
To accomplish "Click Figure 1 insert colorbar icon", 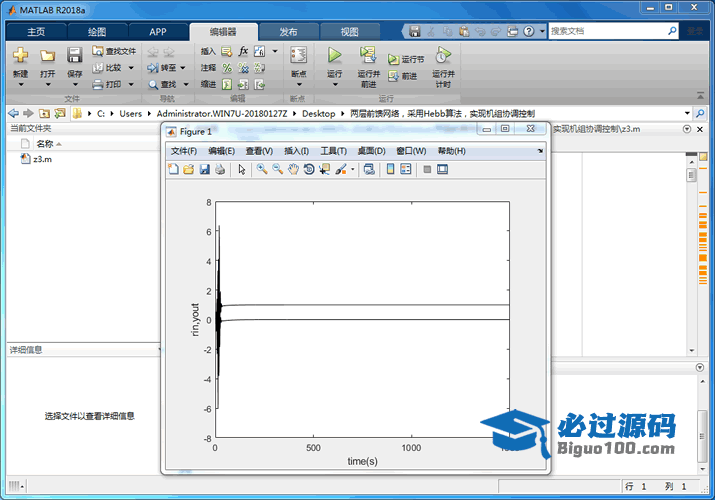I will [390, 170].
